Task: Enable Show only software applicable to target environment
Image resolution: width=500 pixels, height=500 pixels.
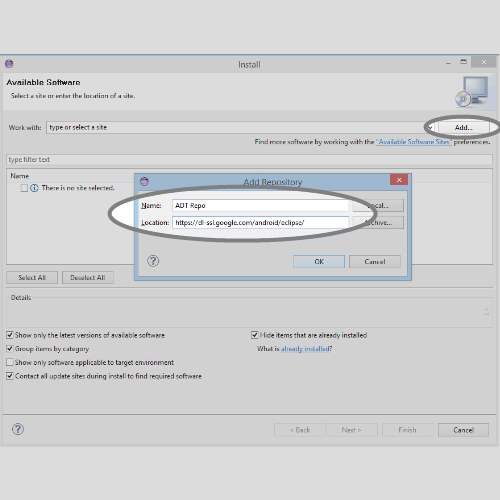Action: pyautogui.click(x=10, y=362)
